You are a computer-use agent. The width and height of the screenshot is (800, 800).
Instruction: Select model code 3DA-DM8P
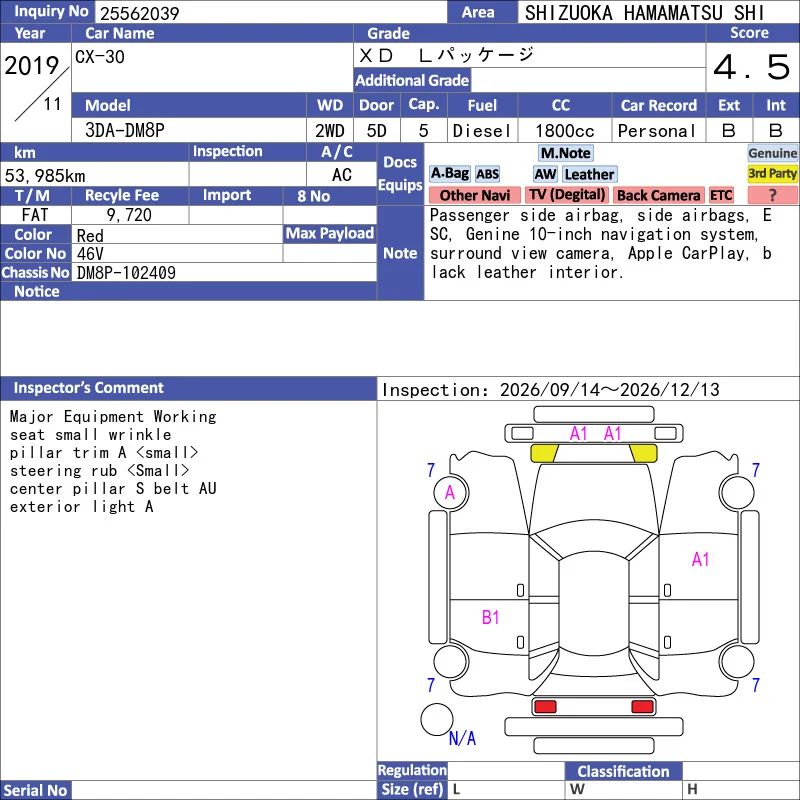125,131
